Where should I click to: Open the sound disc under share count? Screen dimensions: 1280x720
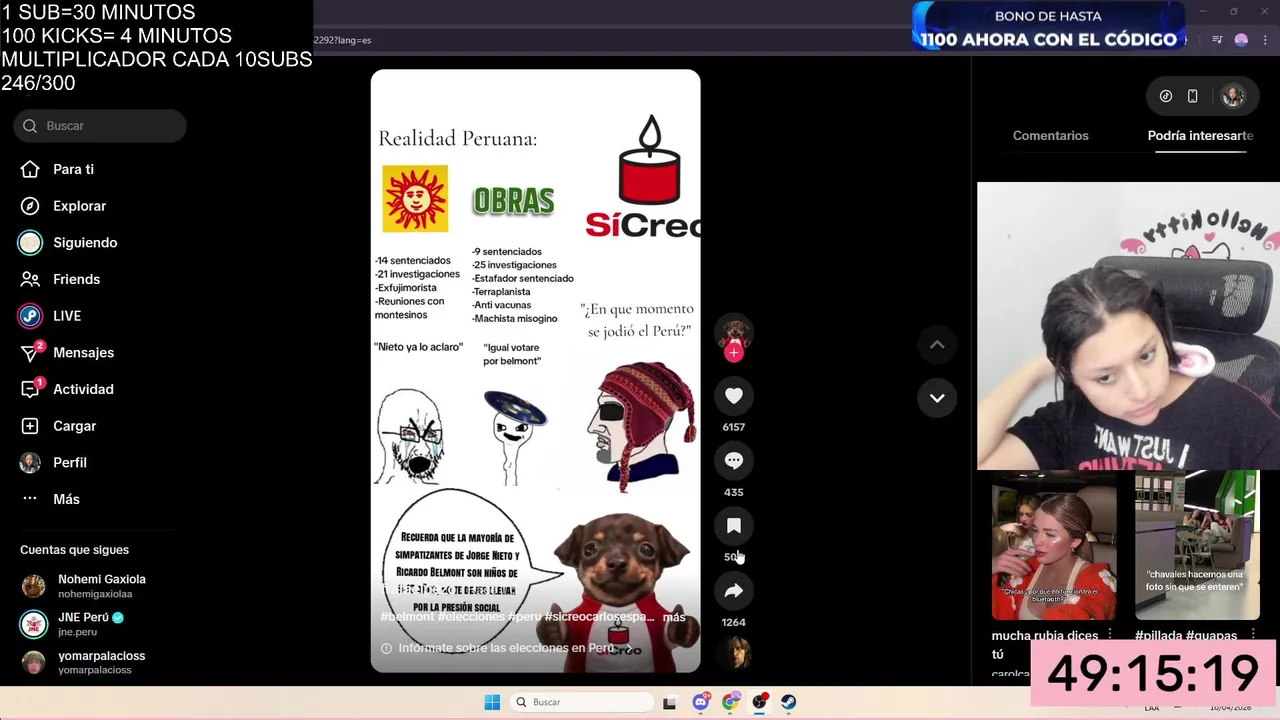[x=734, y=654]
